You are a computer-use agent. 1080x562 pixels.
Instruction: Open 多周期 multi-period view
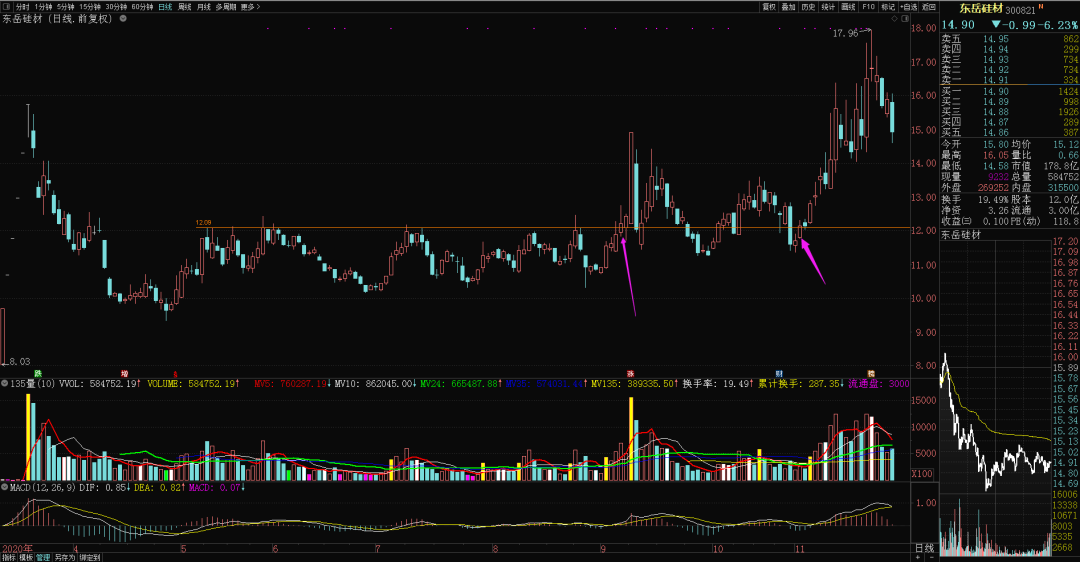pos(226,6)
